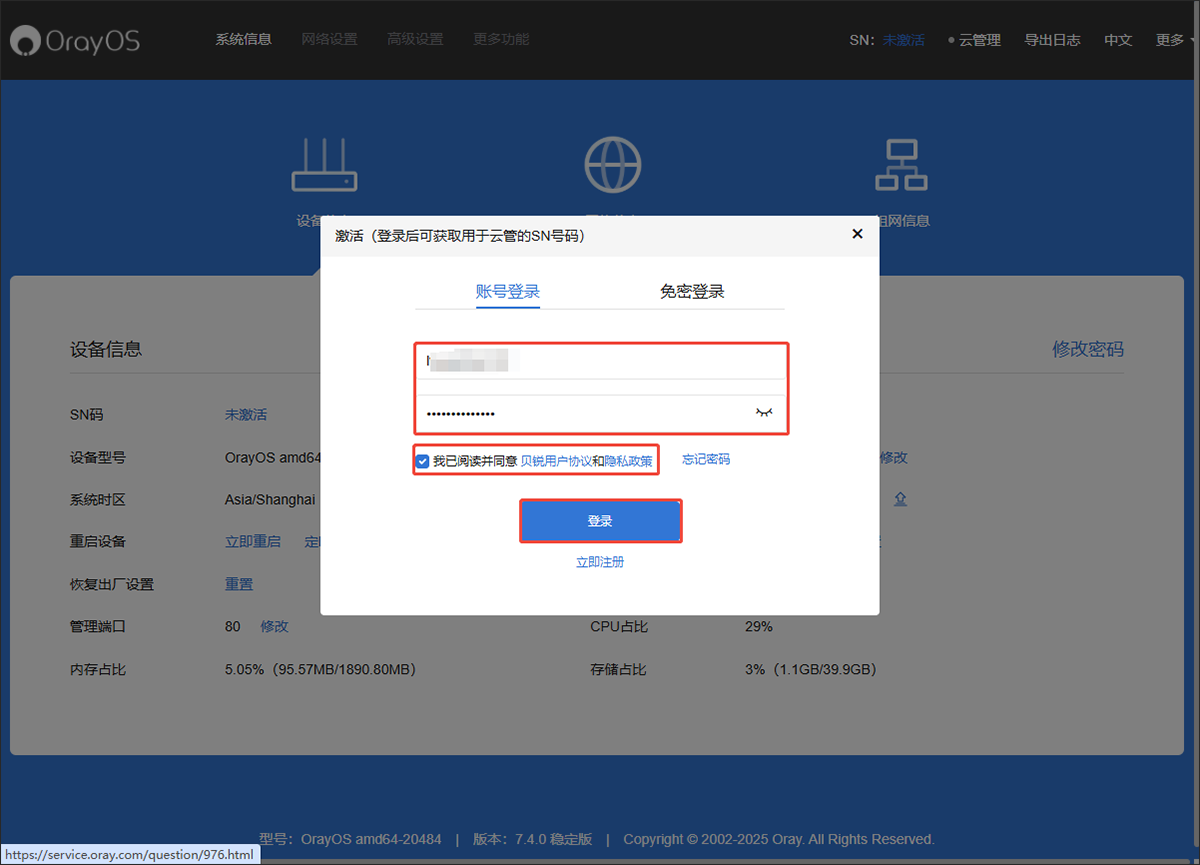Click the 管理端口 value 80
The width and height of the screenshot is (1200, 865).
[233, 626]
